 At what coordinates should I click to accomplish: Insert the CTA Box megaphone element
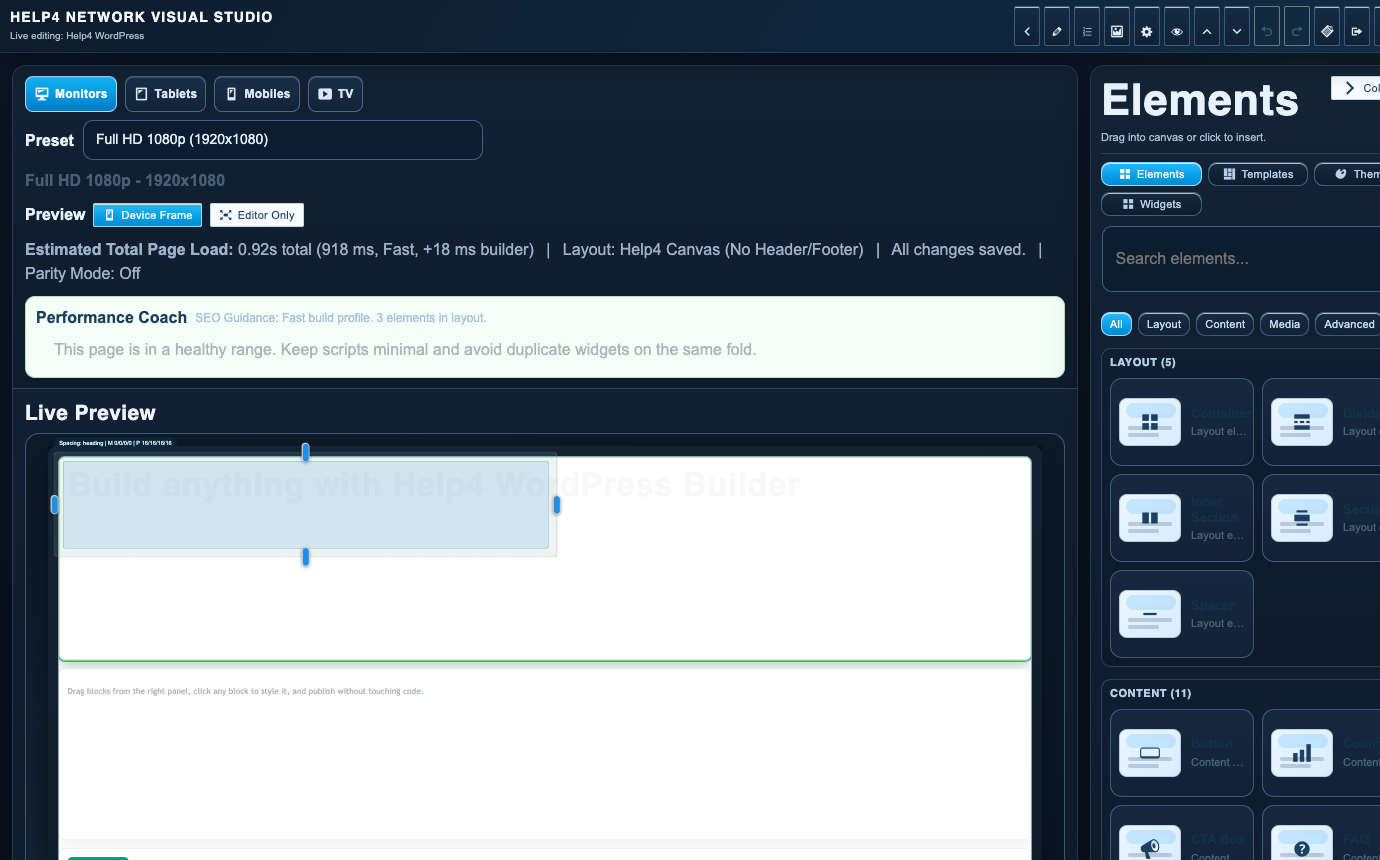point(1182,833)
